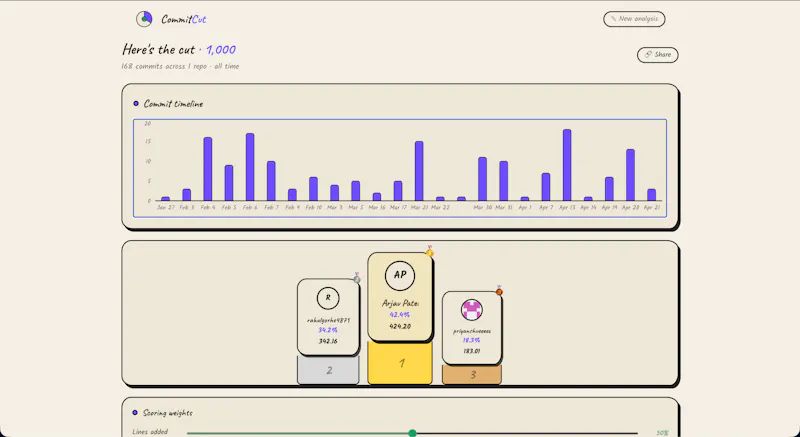Viewport: 800px width, 437px height.
Task: Click the bronze medal on rank 3 card
Action: tap(499, 291)
